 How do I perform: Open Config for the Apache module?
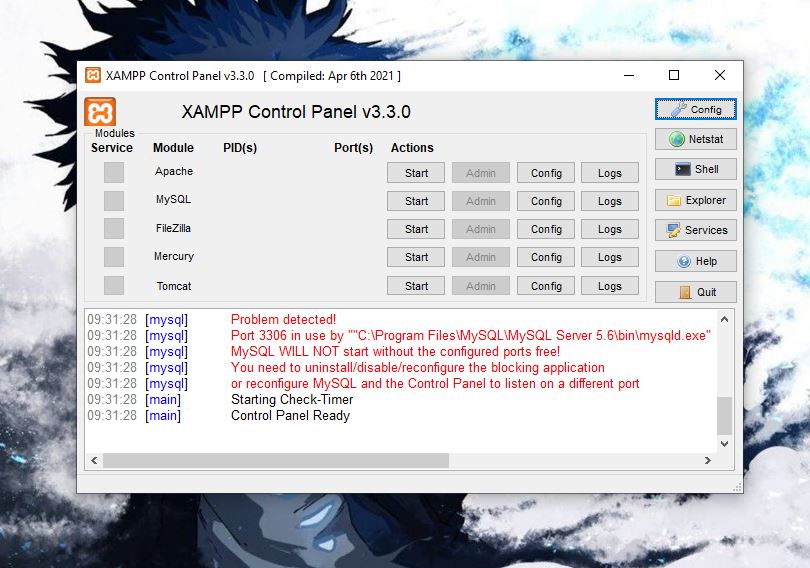(x=546, y=173)
